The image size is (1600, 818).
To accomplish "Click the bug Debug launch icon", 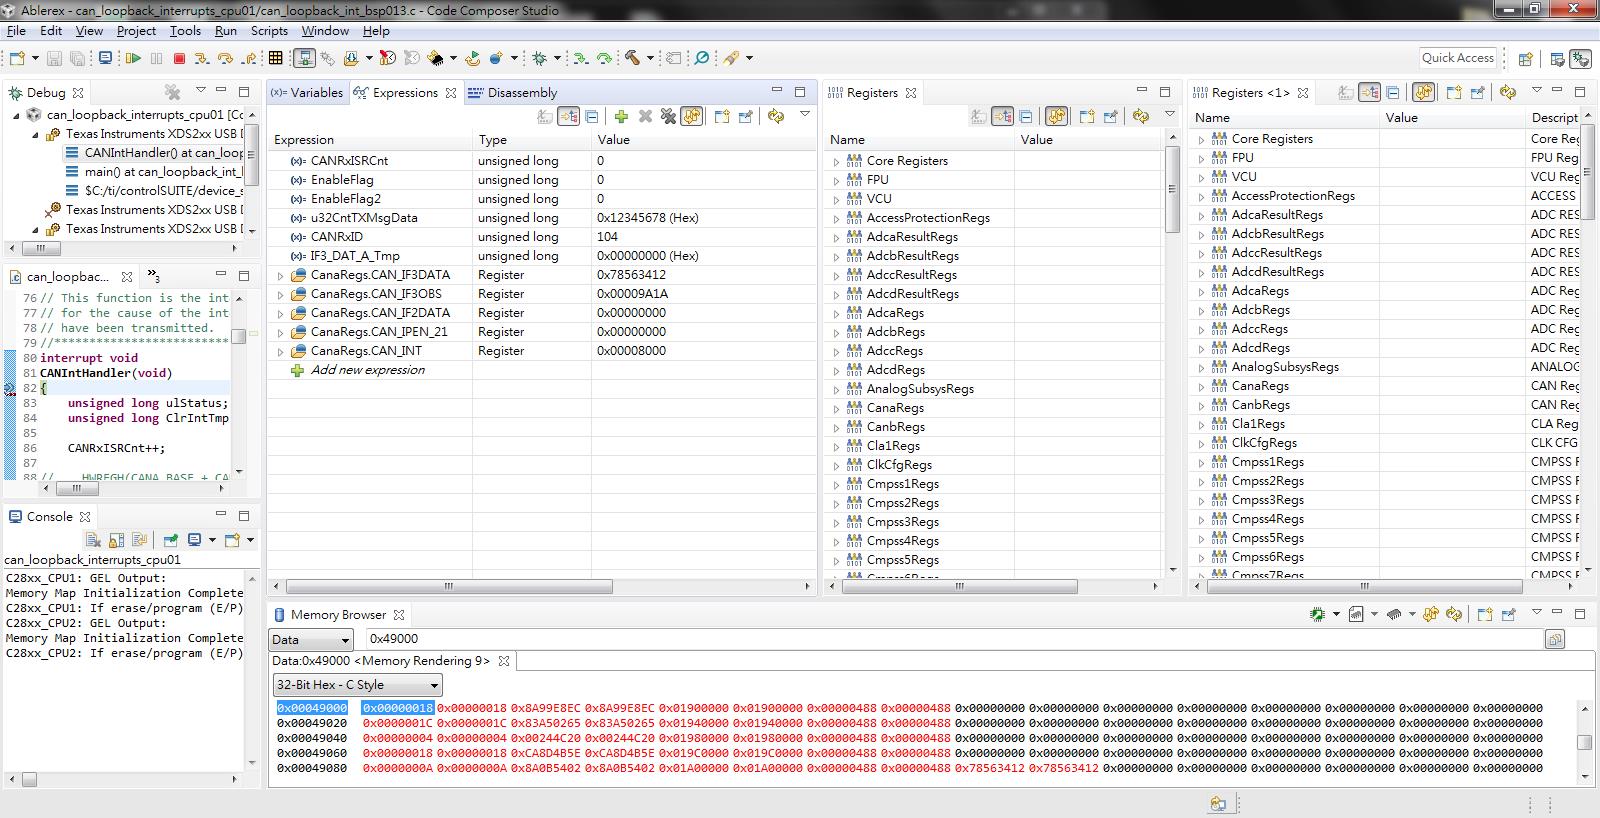I will (x=539, y=58).
